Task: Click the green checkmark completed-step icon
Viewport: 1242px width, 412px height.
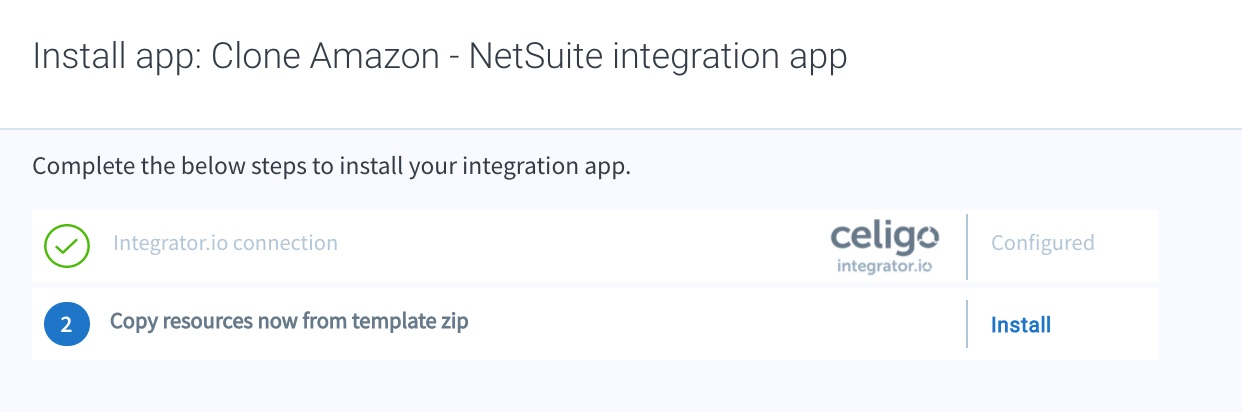Action: click(67, 244)
